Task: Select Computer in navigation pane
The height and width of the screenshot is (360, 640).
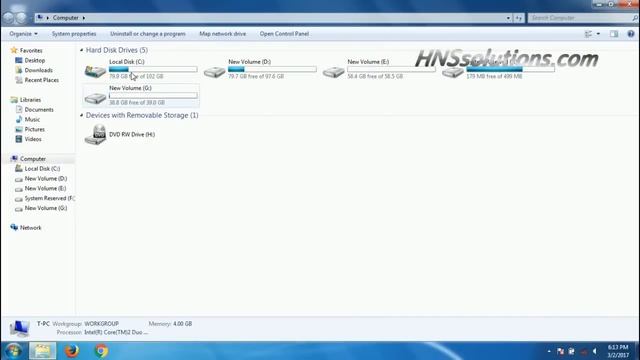Action: [x=33, y=159]
